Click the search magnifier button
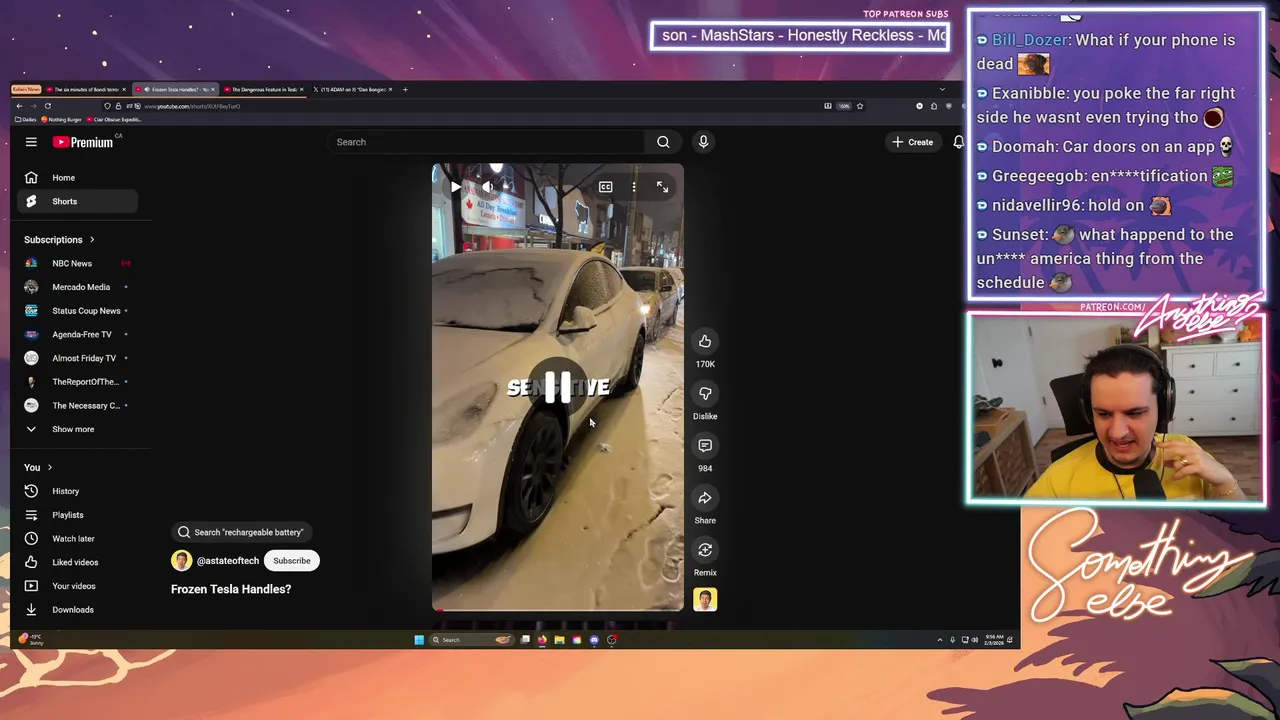Viewport: 1280px width, 720px height. (663, 142)
